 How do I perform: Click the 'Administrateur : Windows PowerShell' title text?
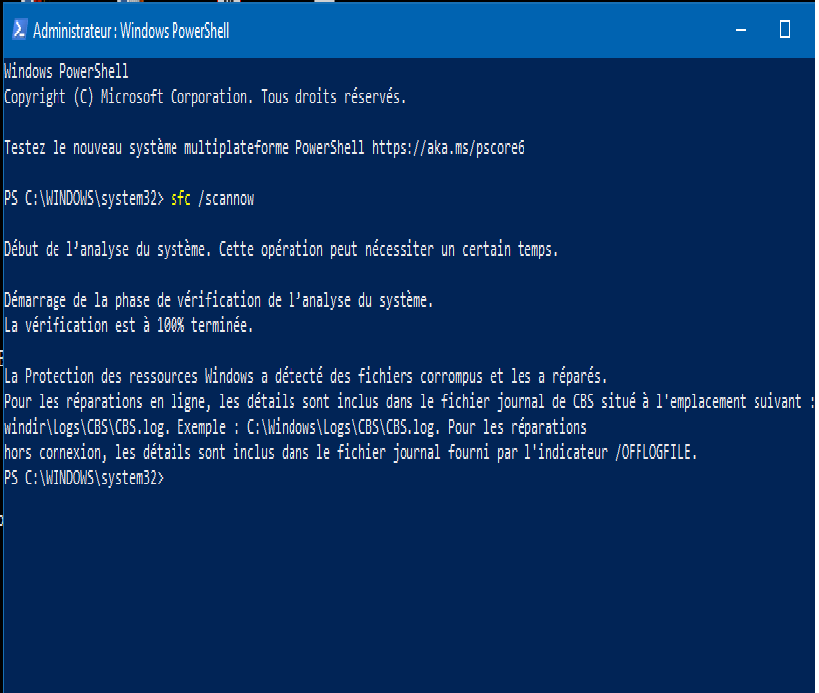click(x=131, y=31)
